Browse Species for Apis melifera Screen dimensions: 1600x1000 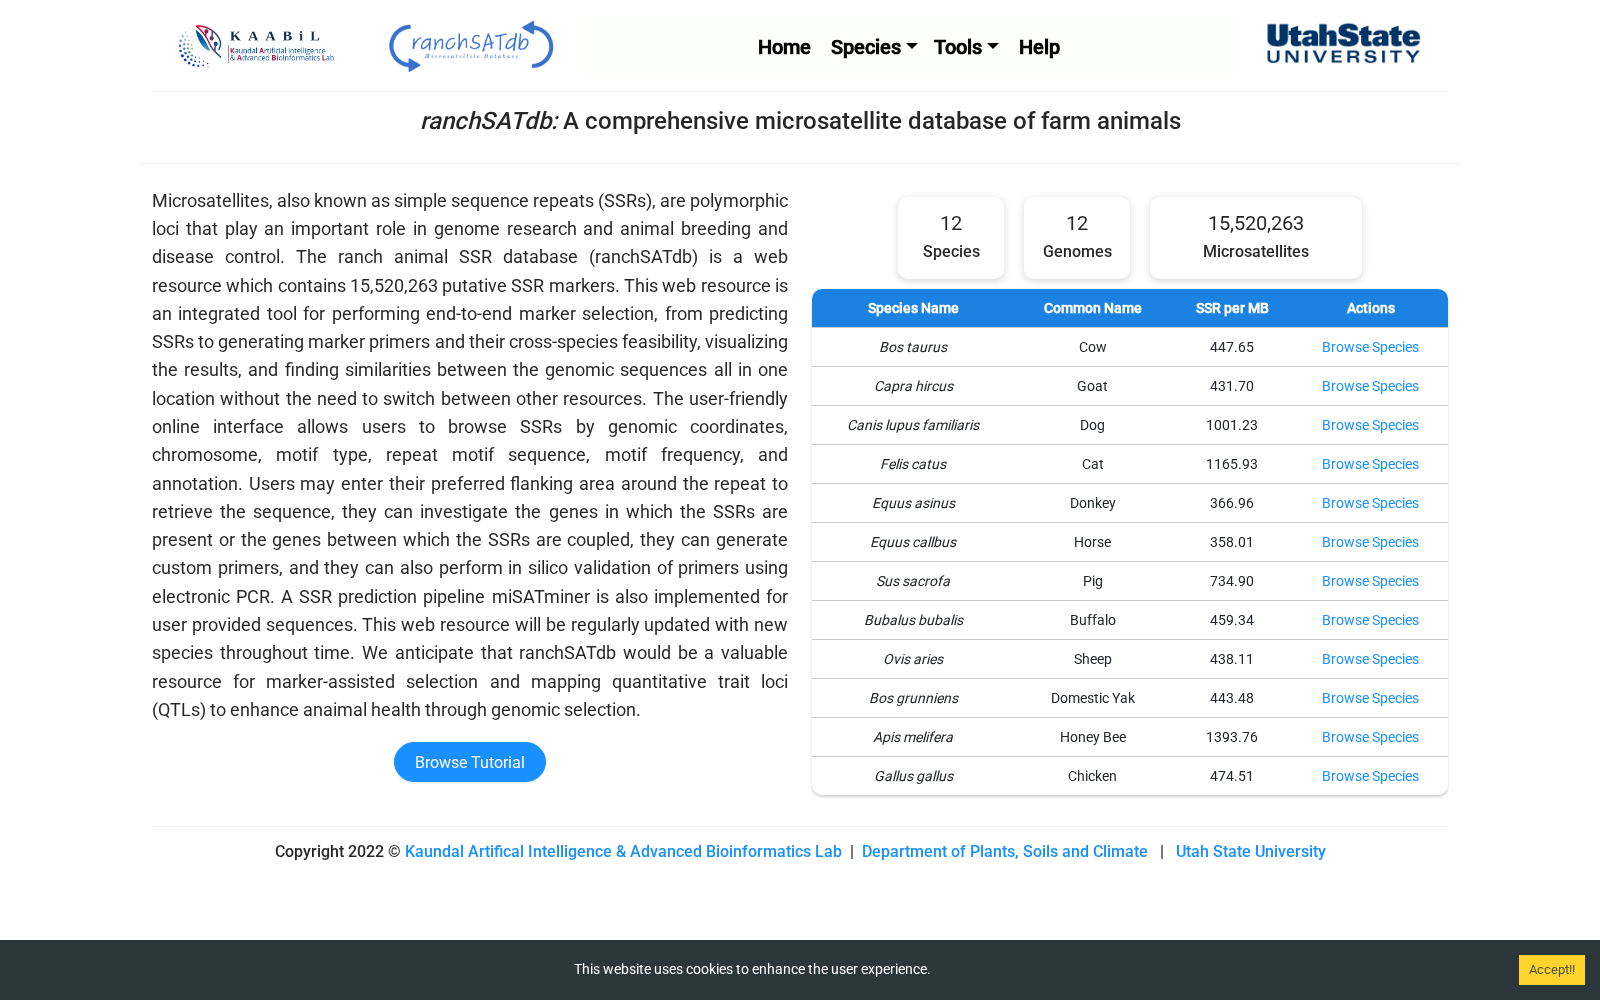point(1370,737)
